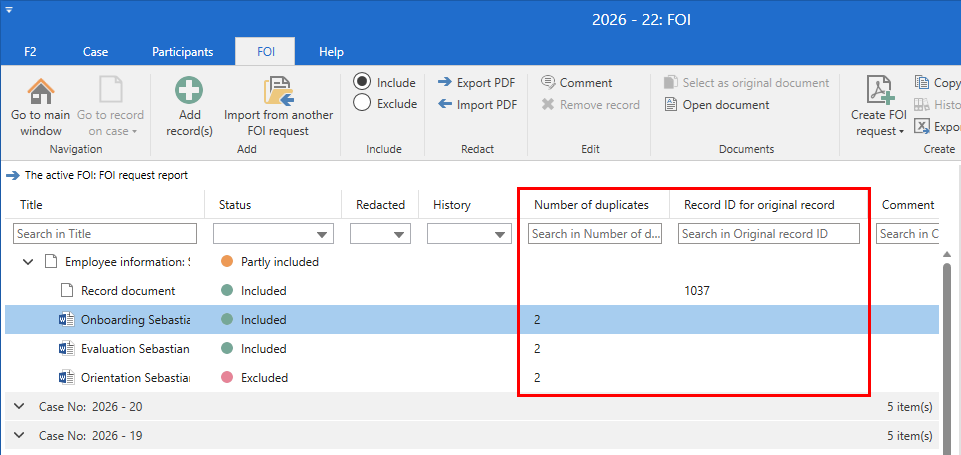
Task: Click the Comment column header
Action: (x=908, y=205)
